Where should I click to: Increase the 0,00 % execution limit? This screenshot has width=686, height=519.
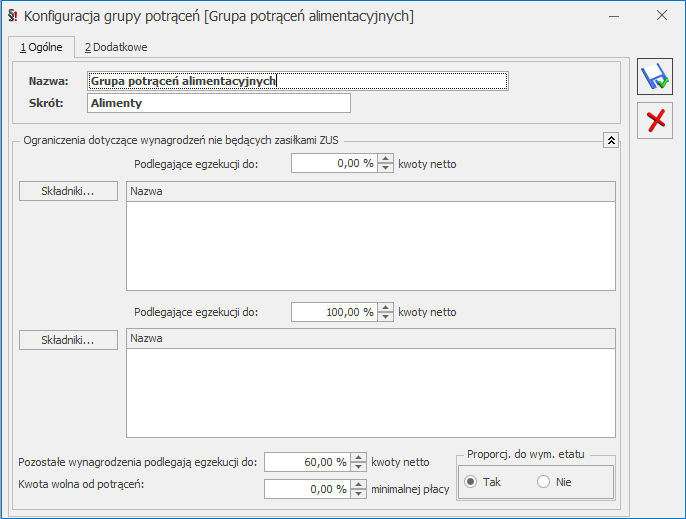click(x=386, y=158)
